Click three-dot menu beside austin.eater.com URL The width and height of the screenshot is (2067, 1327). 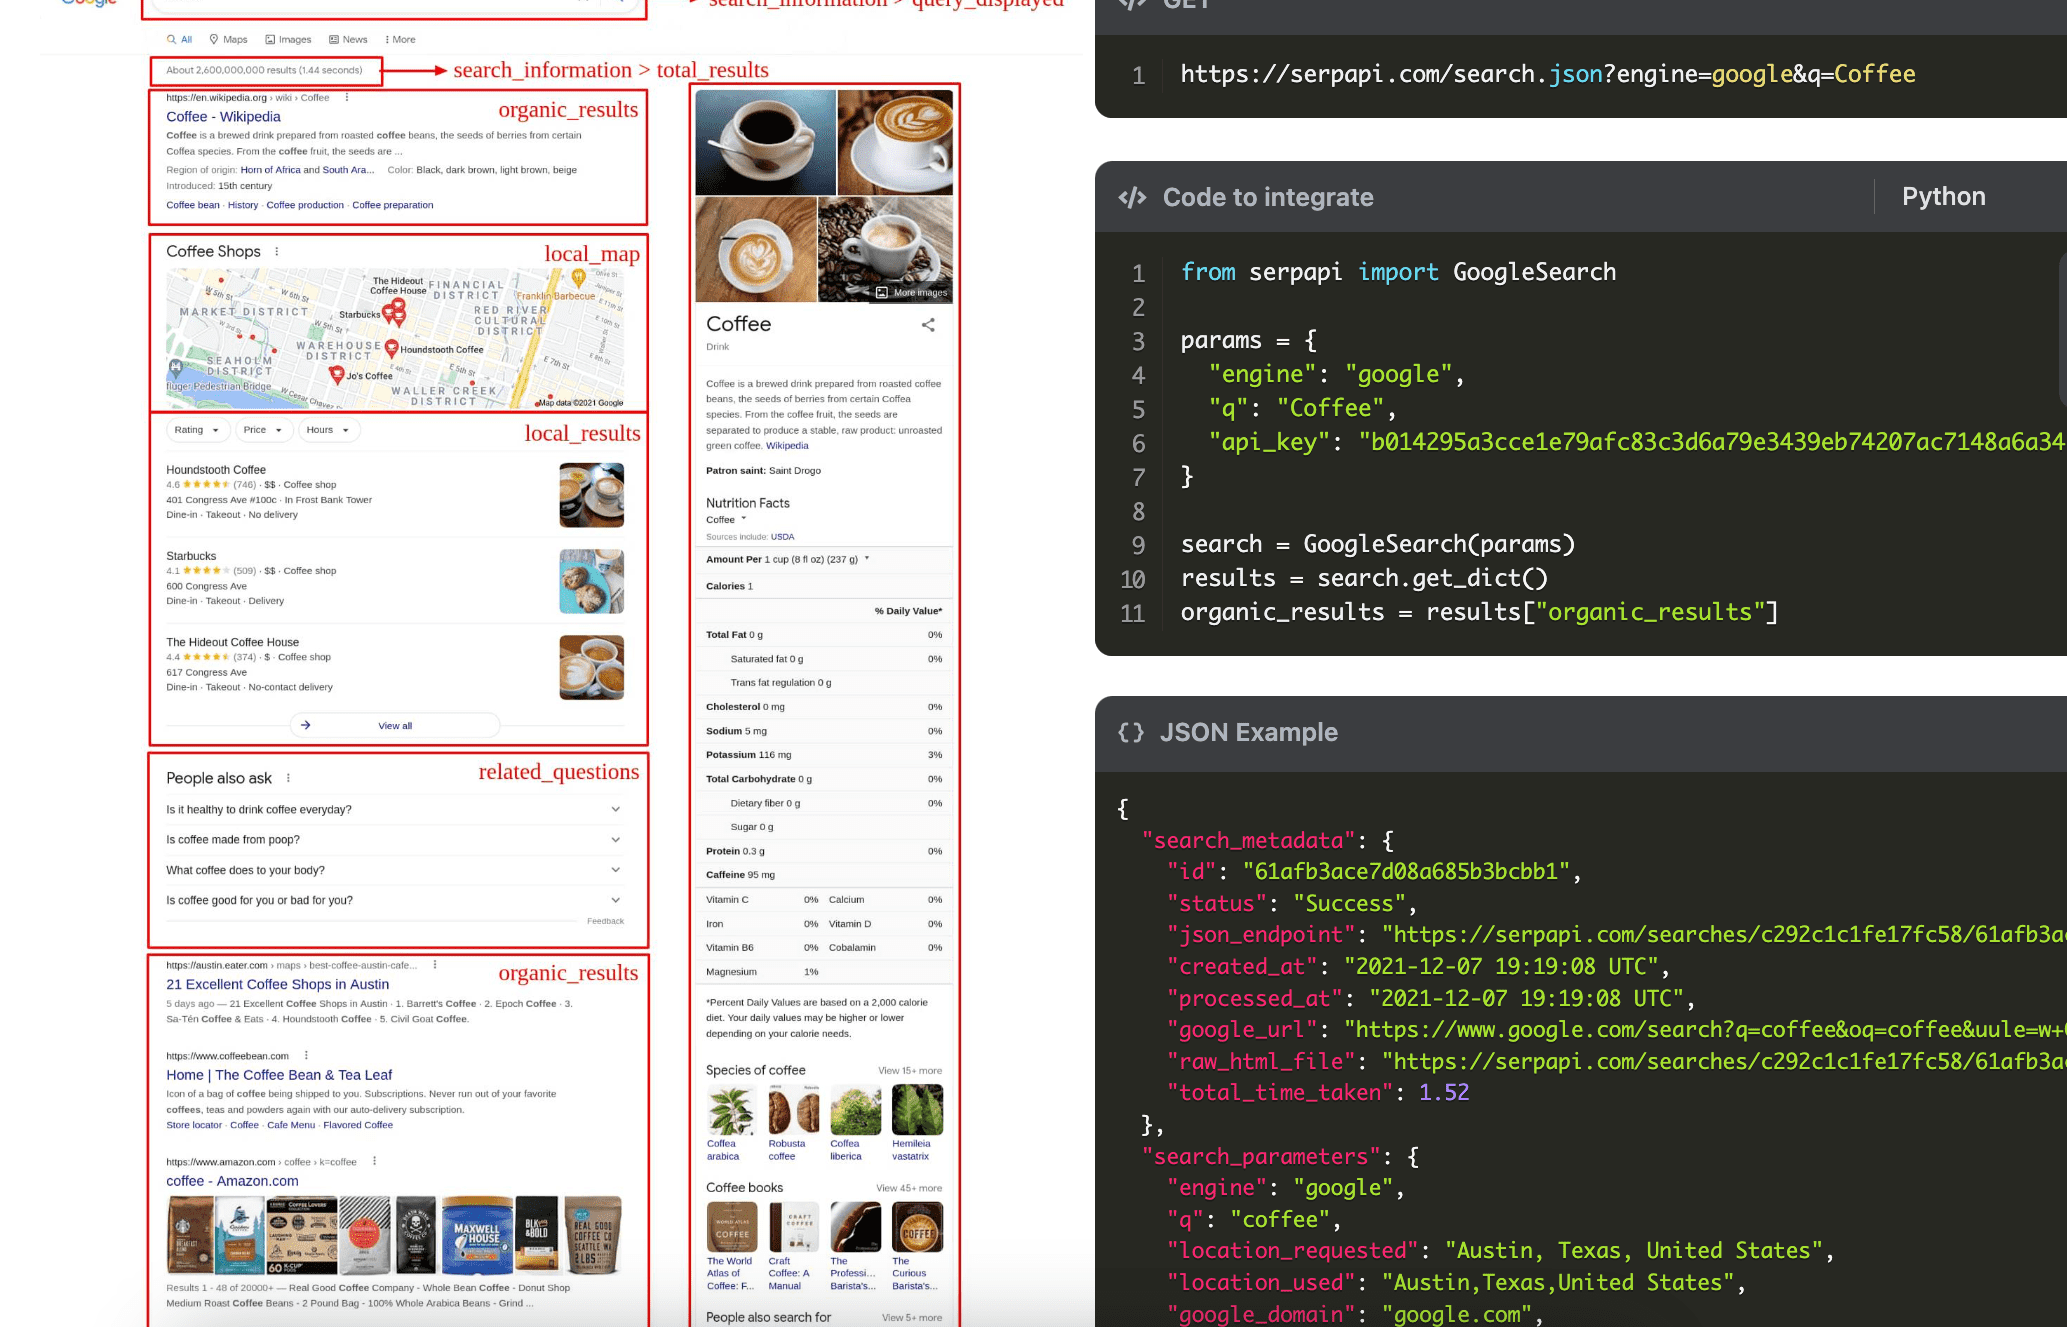(x=435, y=965)
